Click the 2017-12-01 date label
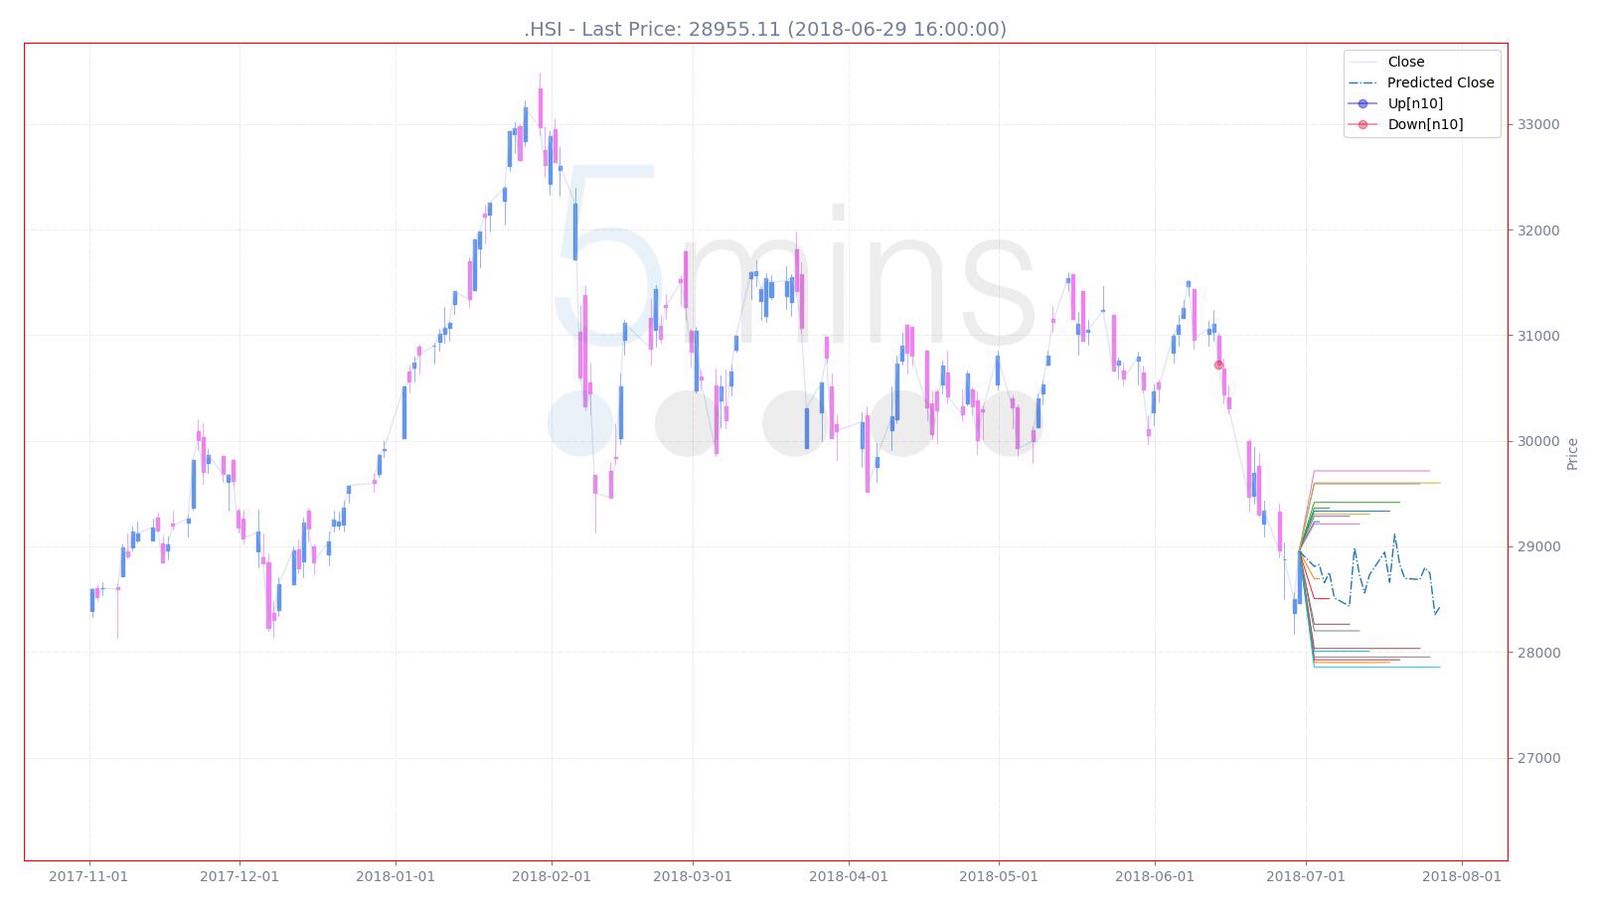Image resolution: width=1600 pixels, height=904 pixels. [x=239, y=877]
